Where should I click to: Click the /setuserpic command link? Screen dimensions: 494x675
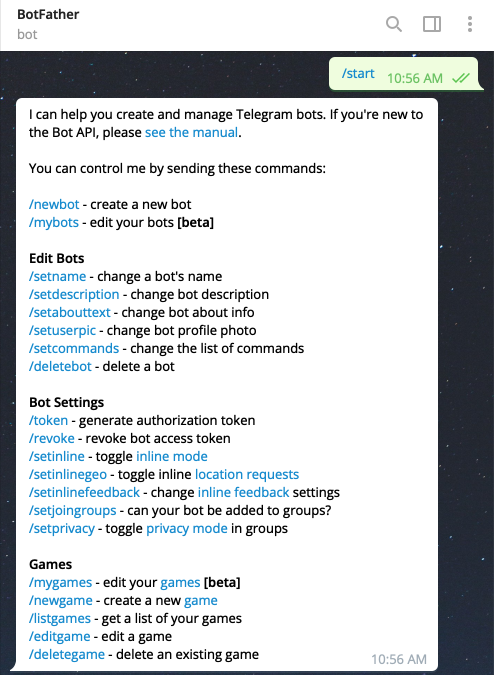pos(62,330)
